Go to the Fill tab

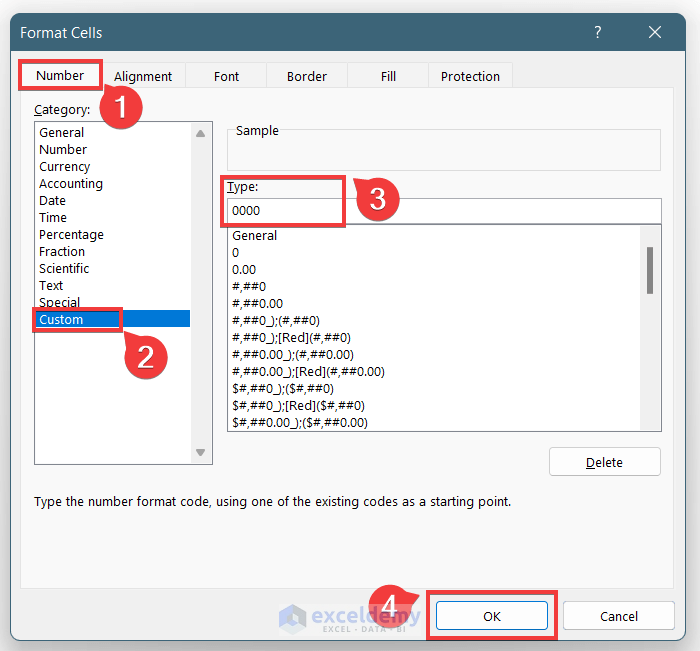[x=388, y=76]
